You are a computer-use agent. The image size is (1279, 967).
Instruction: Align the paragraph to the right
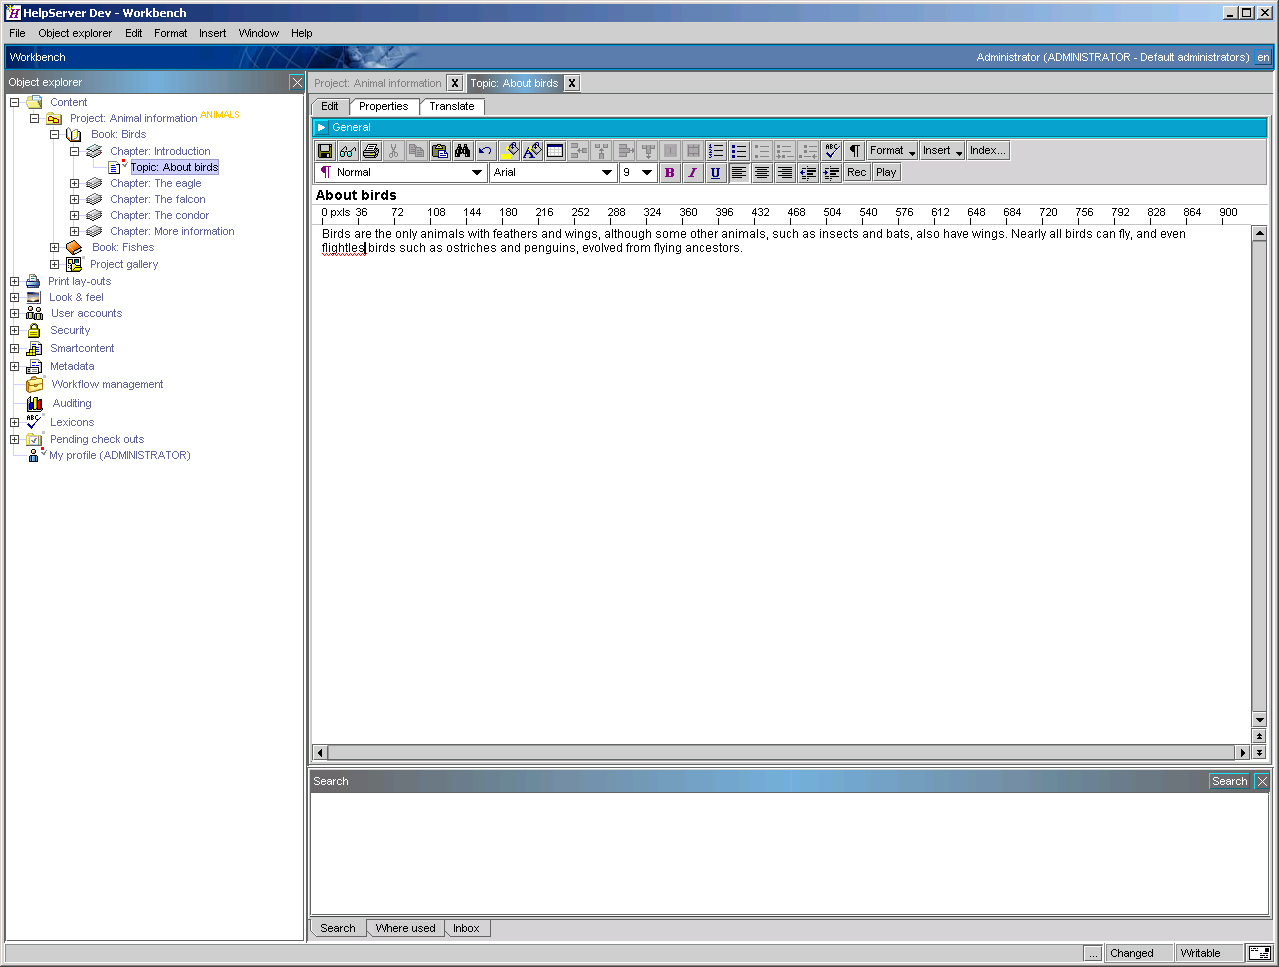pos(785,173)
